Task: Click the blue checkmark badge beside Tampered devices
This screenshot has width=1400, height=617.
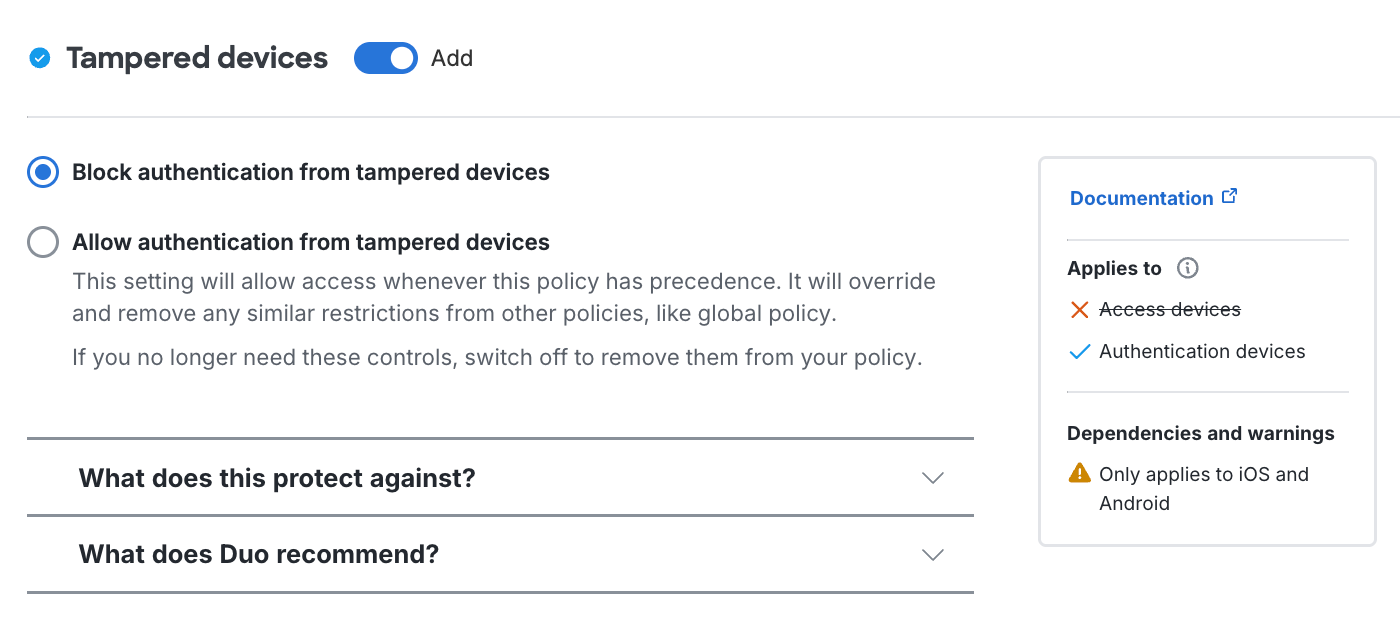Action: tap(39, 58)
